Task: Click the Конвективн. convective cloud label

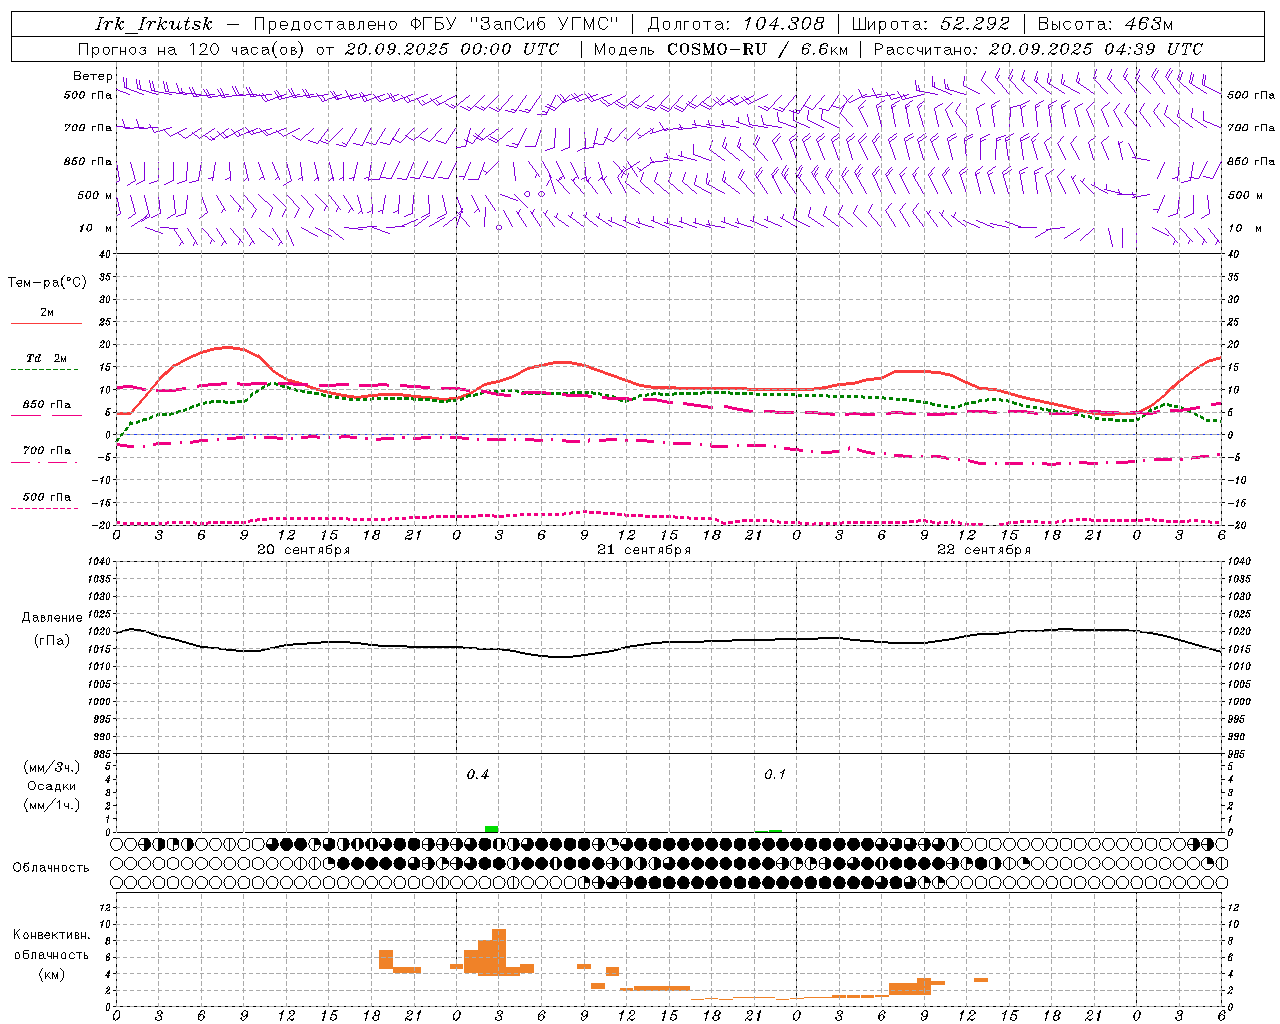Action: coord(52,934)
